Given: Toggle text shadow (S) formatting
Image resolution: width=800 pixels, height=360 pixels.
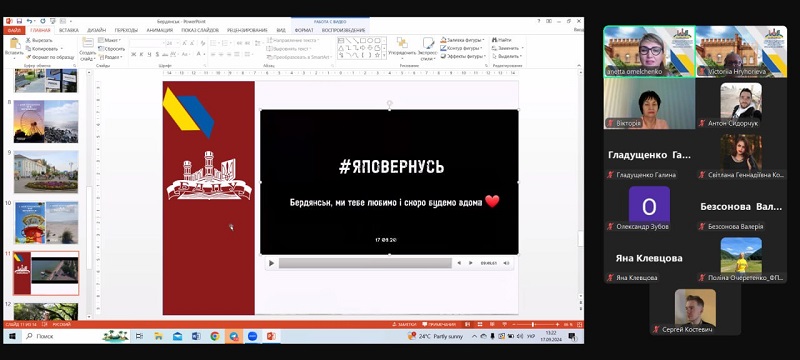Looking at the screenshot, I should pos(156,54).
